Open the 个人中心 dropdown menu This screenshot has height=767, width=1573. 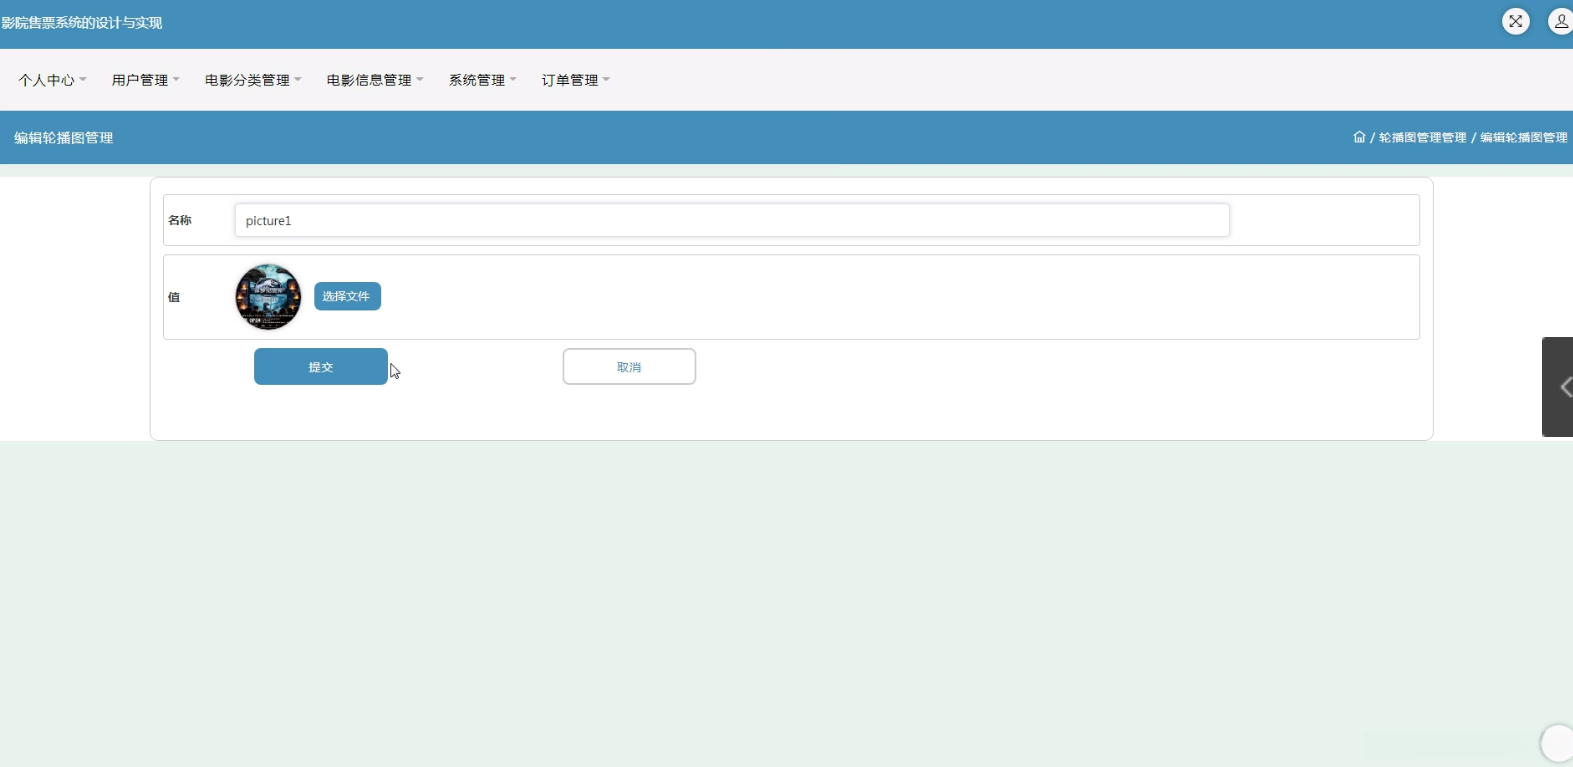point(52,80)
